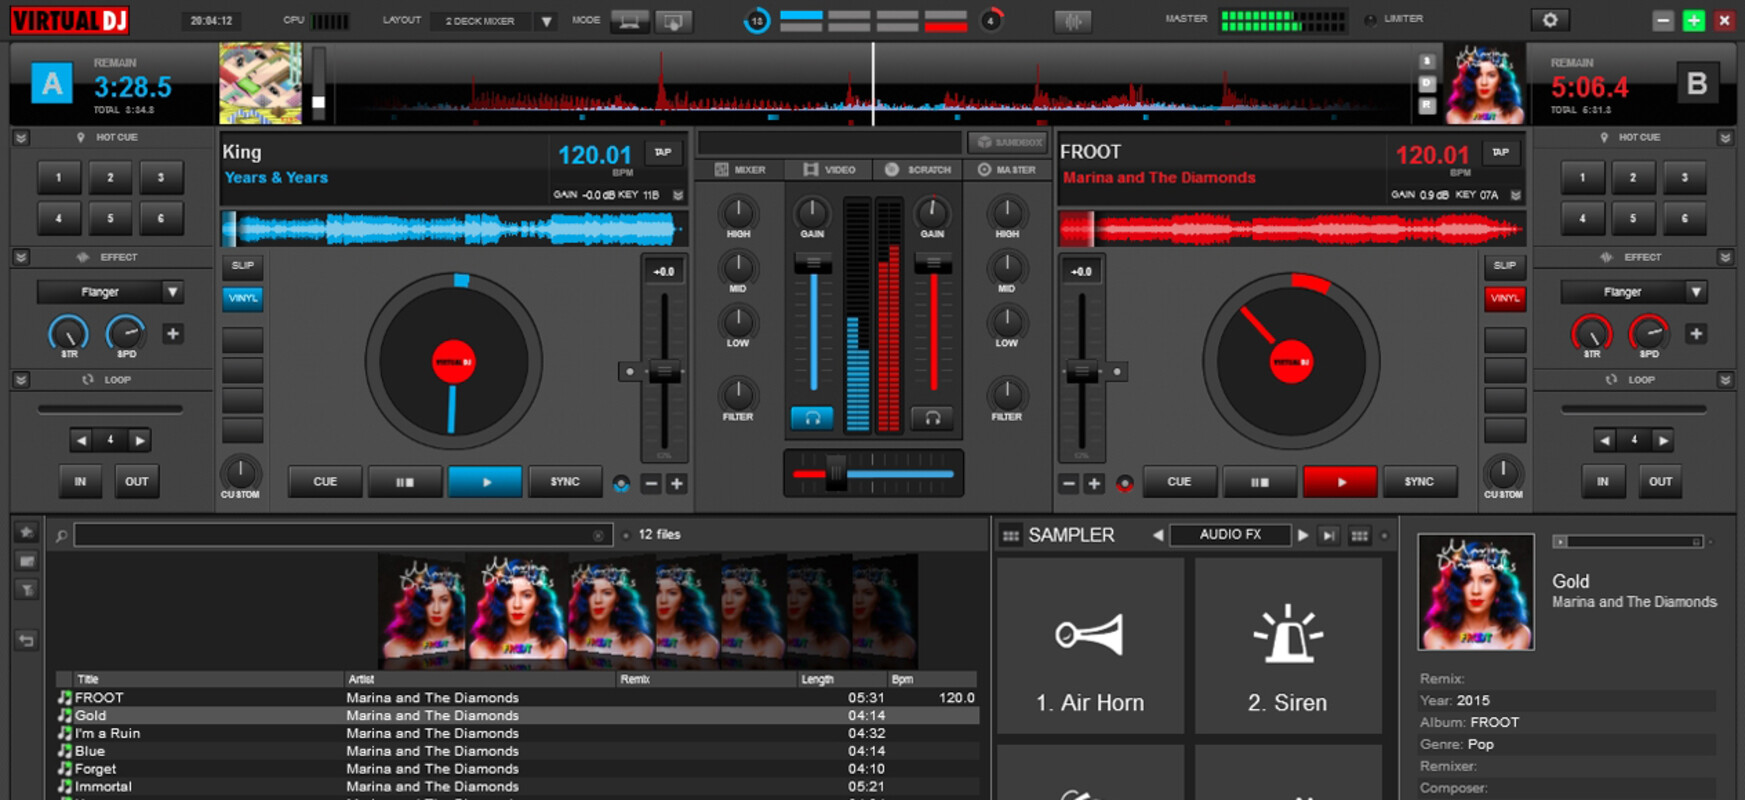This screenshot has width=1745, height=800.
Task: Collapse the deck A HOT CUE section
Action: 21,138
